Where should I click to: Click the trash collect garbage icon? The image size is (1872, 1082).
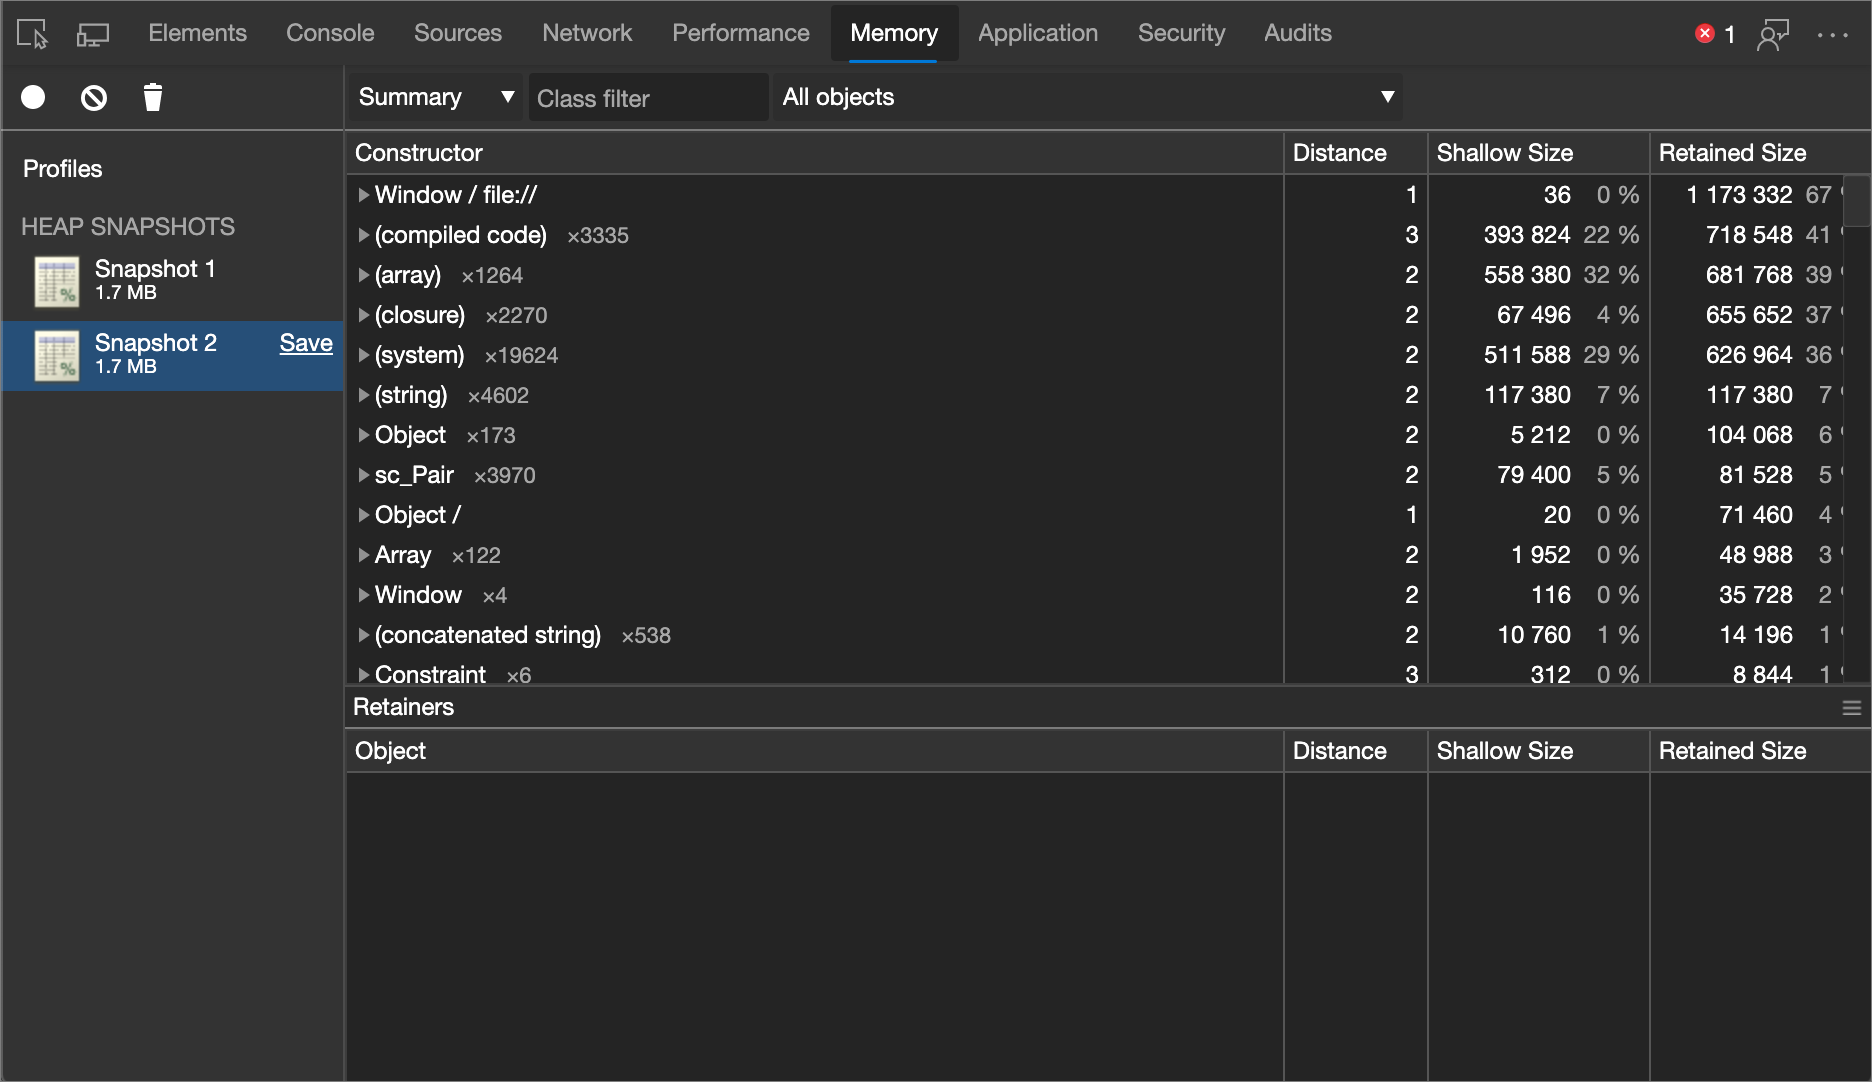coord(153,97)
